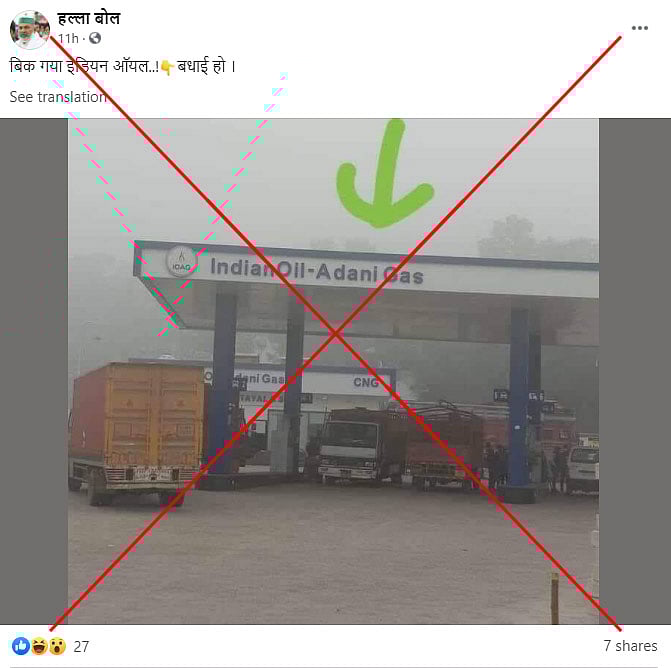Click the white van at photo's right edge
Image resolution: width=671 pixels, height=668 pixels.
[583, 469]
